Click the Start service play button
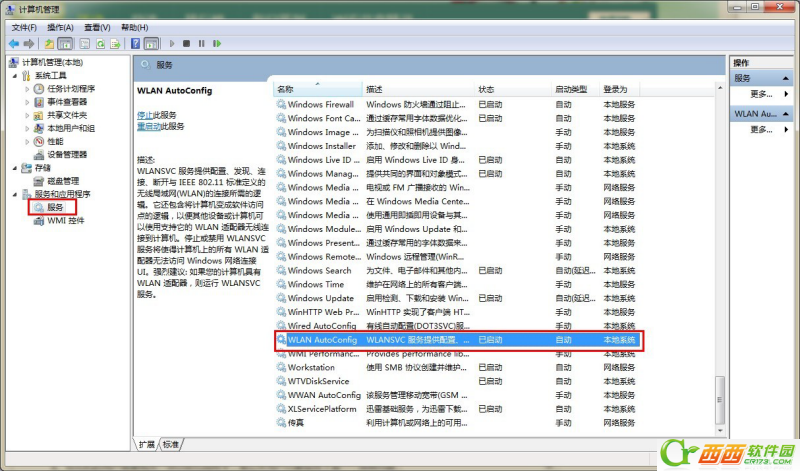800x471 pixels. click(x=172, y=44)
